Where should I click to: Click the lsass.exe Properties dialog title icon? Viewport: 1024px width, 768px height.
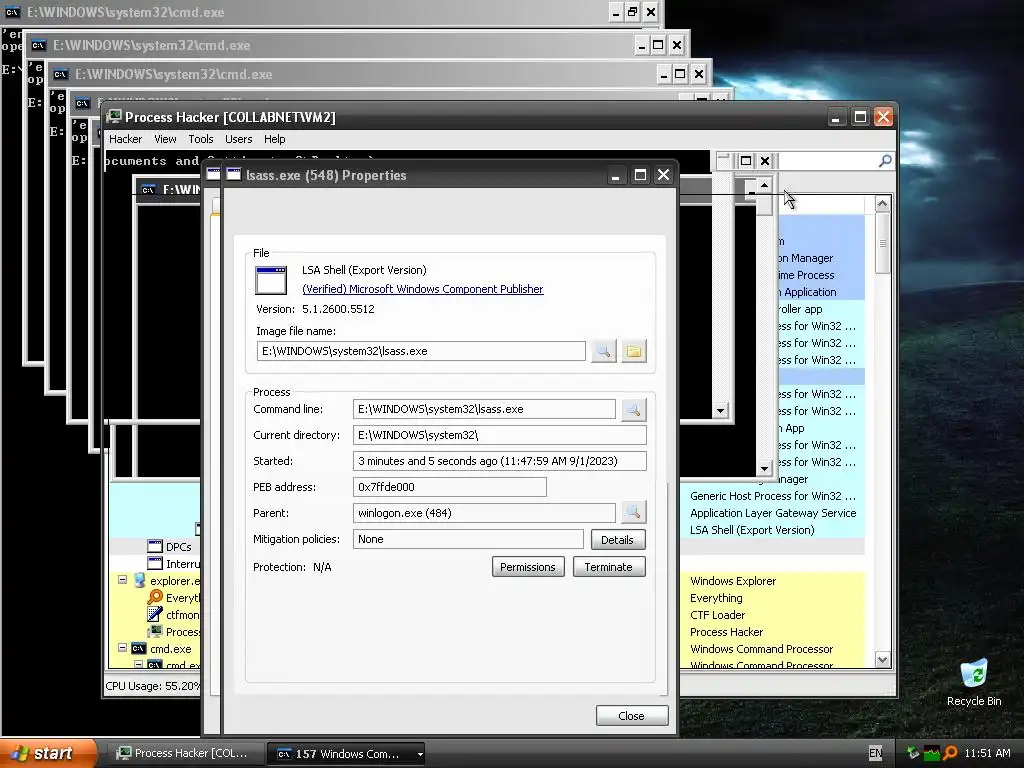tap(234, 174)
